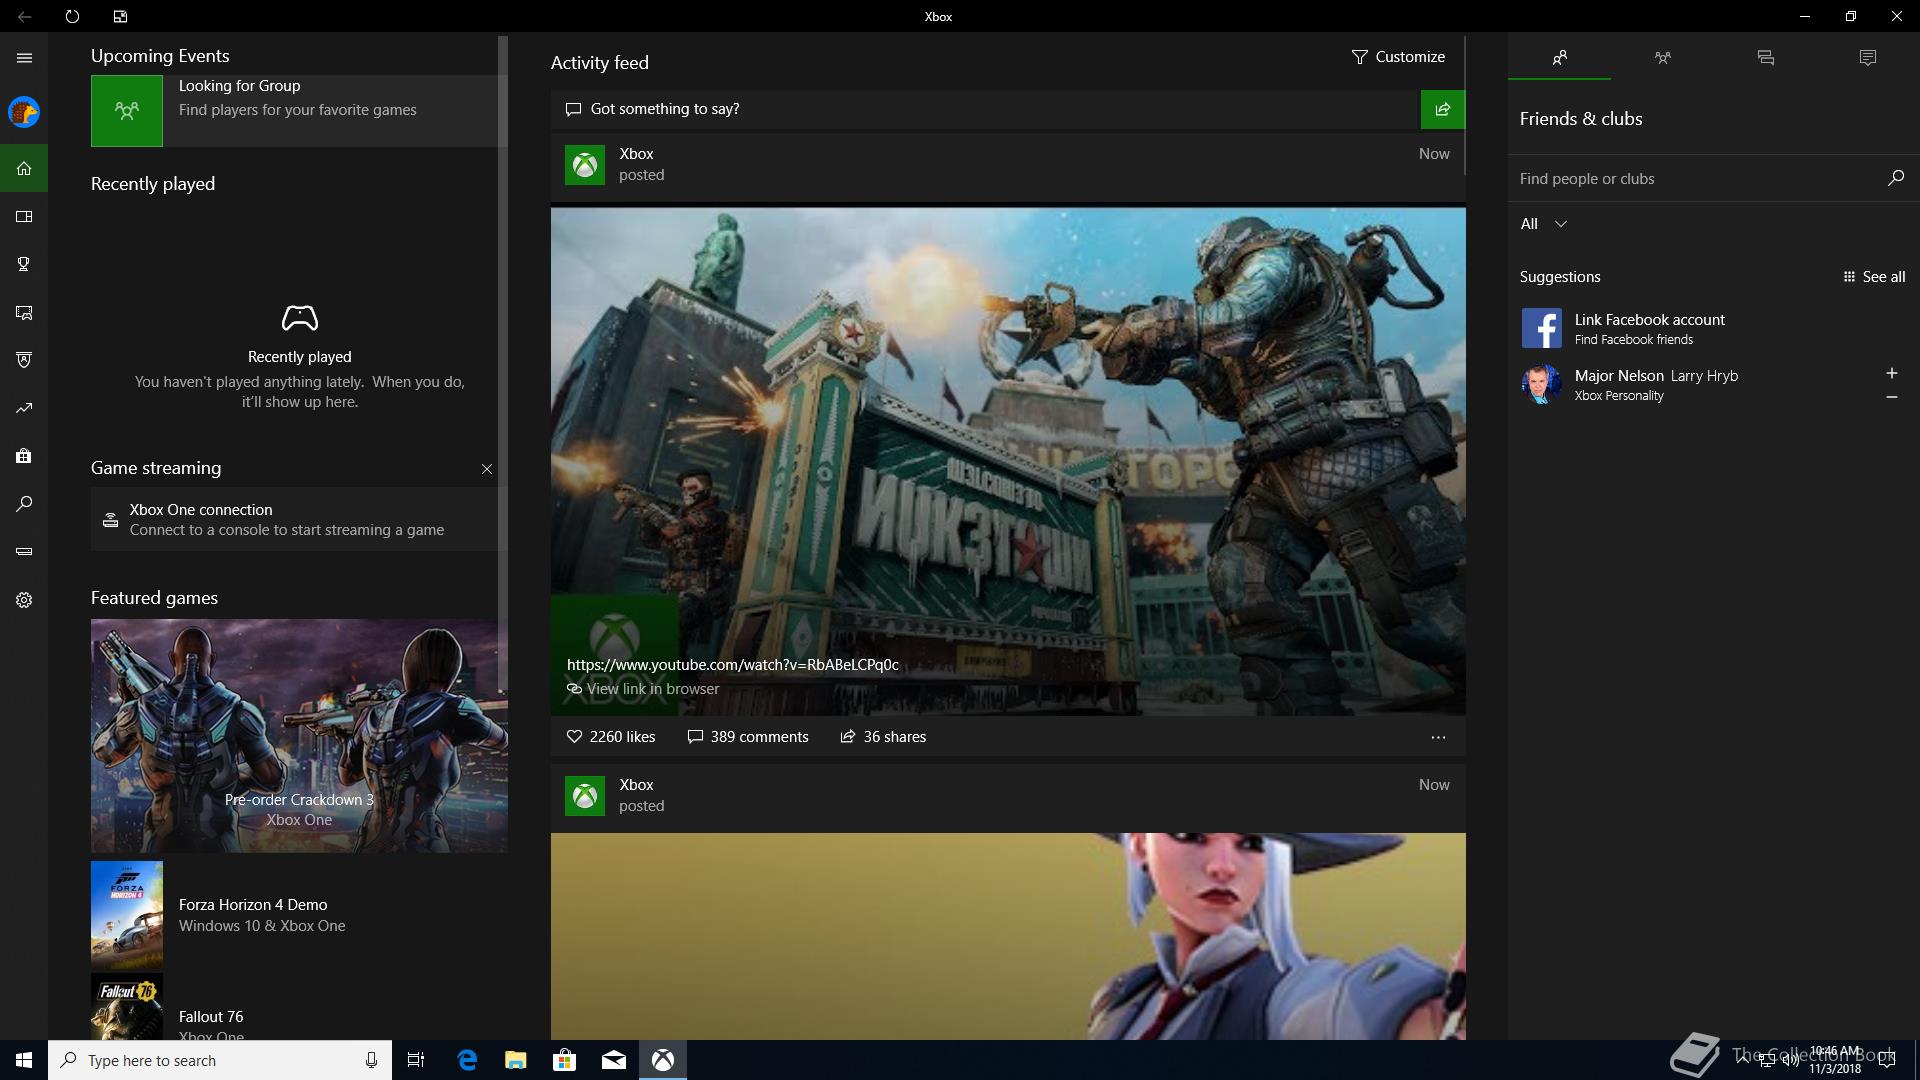Viewport: 1920px width, 1080px height.
Task: Click the Facebook logo icon
Action: click(x=1541, y=328)
